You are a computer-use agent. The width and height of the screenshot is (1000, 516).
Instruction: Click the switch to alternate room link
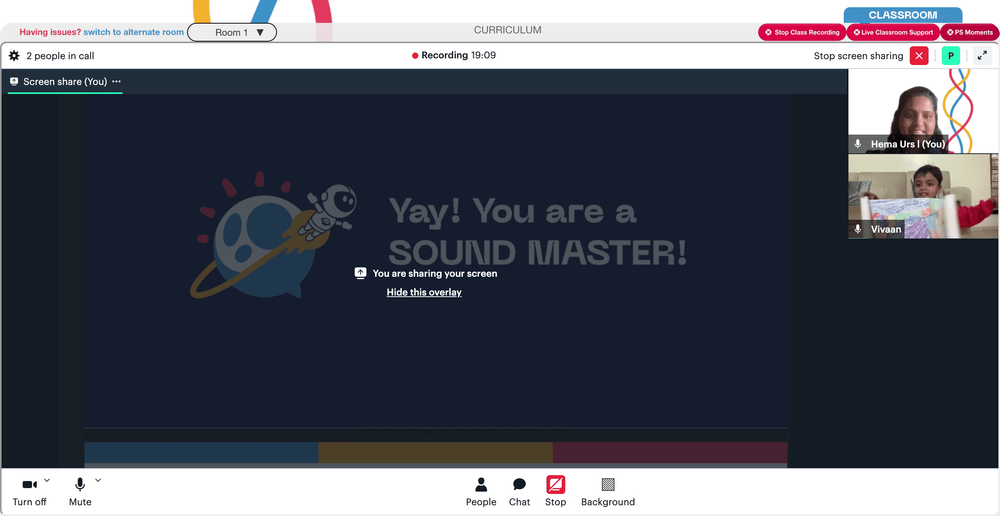pos(134,32)
